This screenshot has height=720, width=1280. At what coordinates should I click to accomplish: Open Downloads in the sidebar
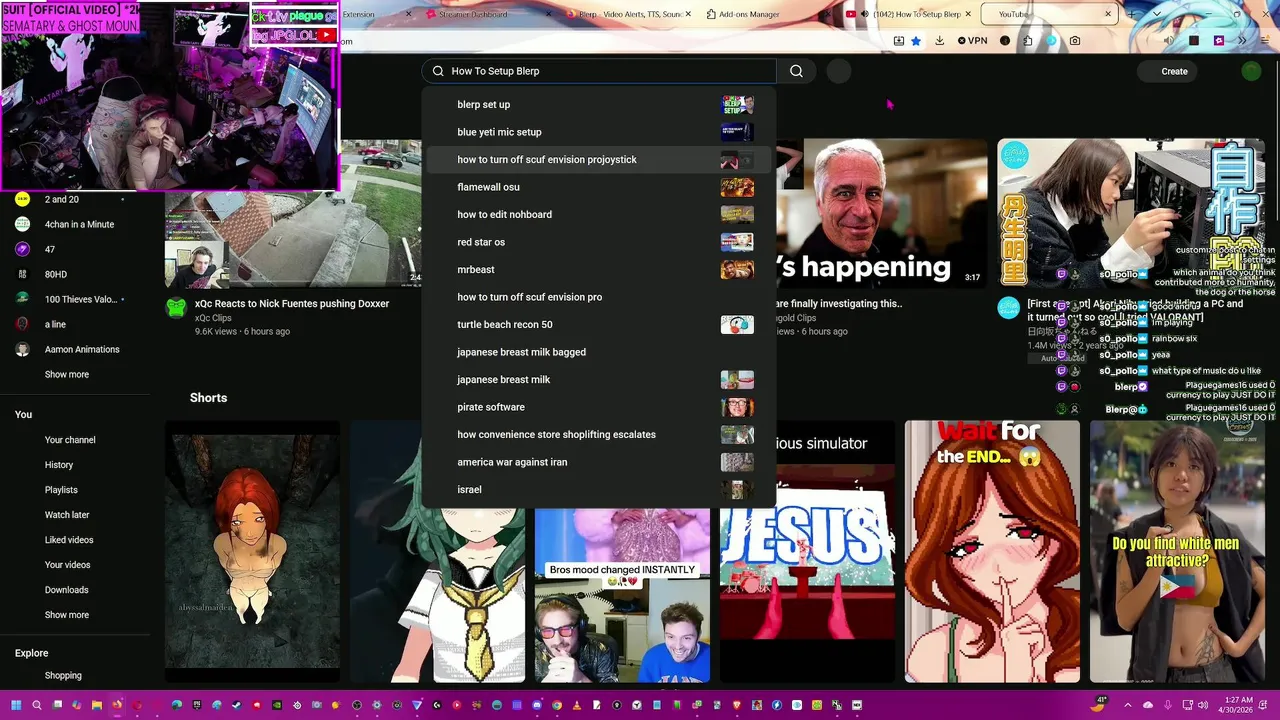point(66,590)
